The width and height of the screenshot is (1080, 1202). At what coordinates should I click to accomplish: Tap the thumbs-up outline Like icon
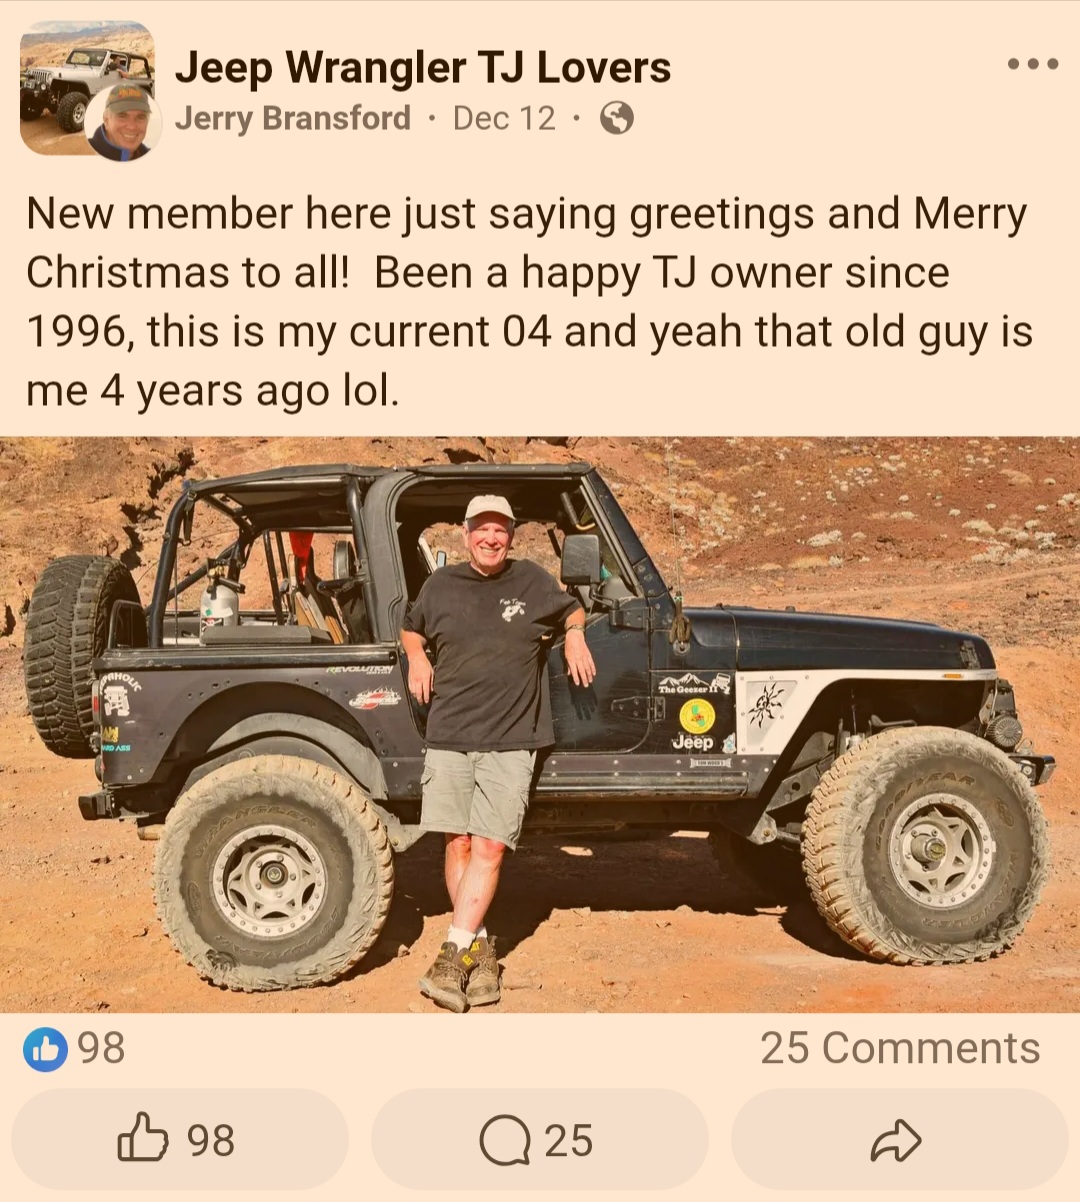(143, 1138)
